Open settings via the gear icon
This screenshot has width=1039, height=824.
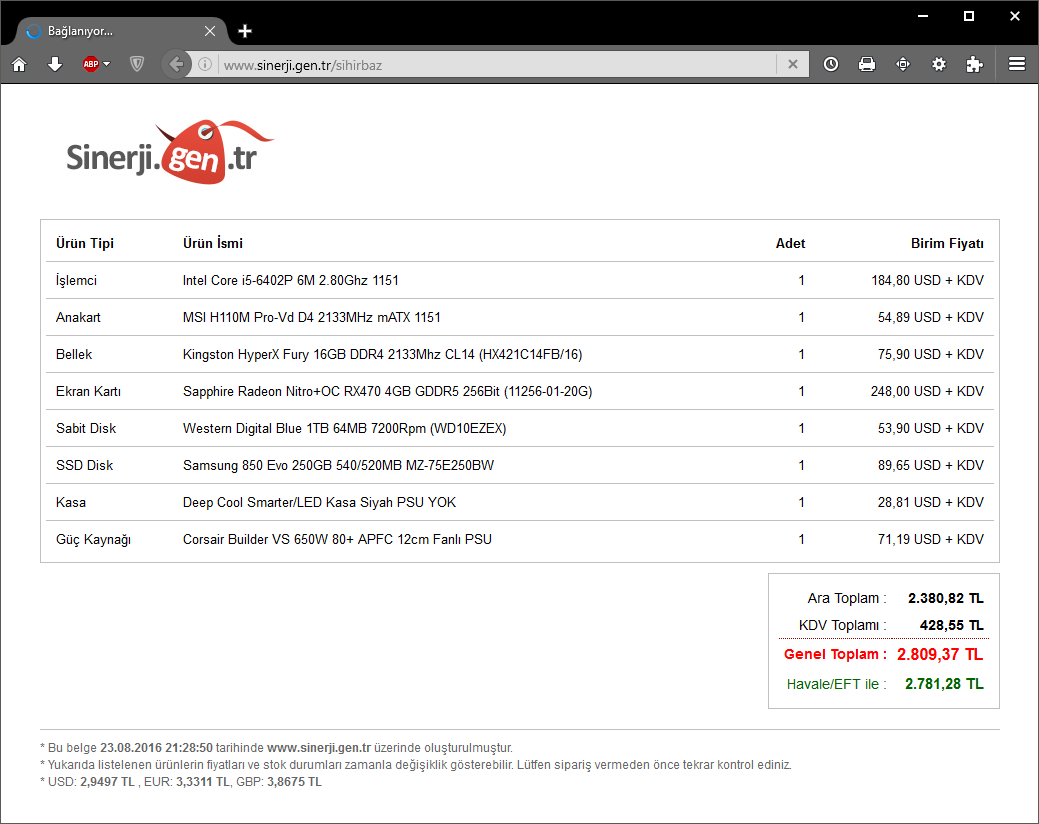coord(939,64)
